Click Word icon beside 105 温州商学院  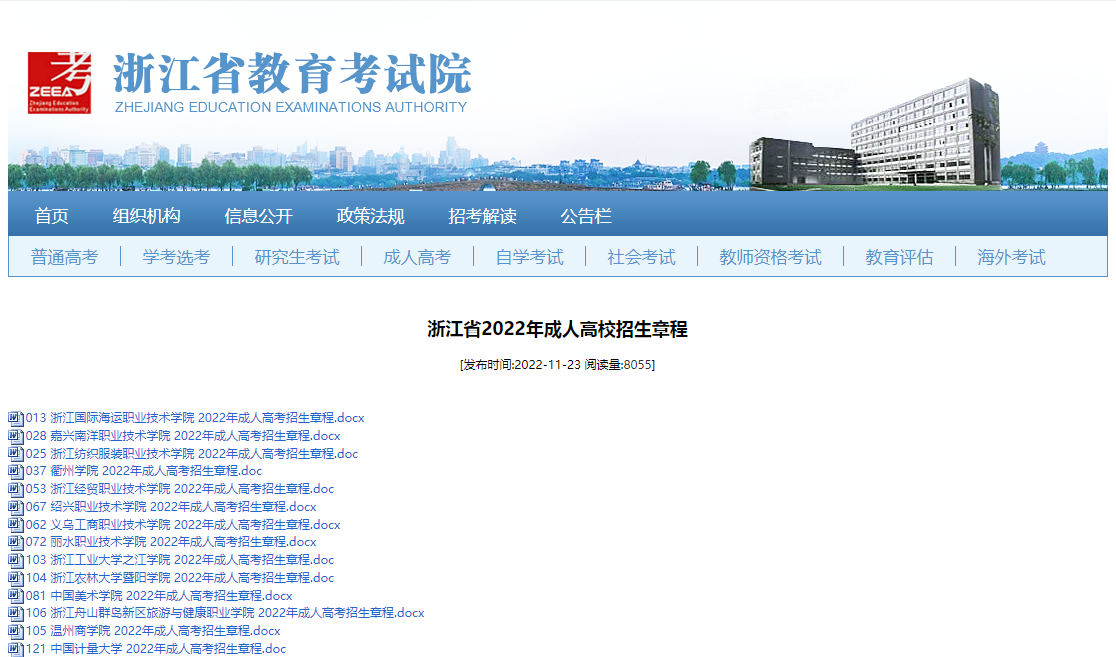[16, 631]
